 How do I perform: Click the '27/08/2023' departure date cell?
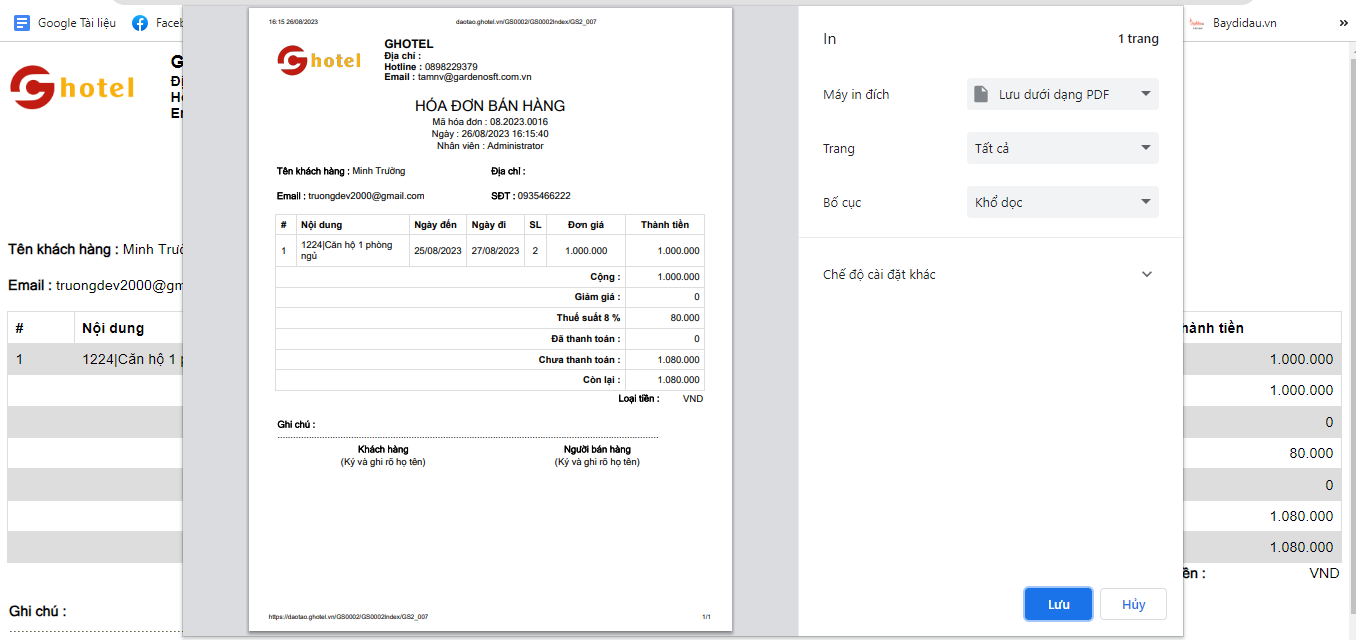click(495, 251)
